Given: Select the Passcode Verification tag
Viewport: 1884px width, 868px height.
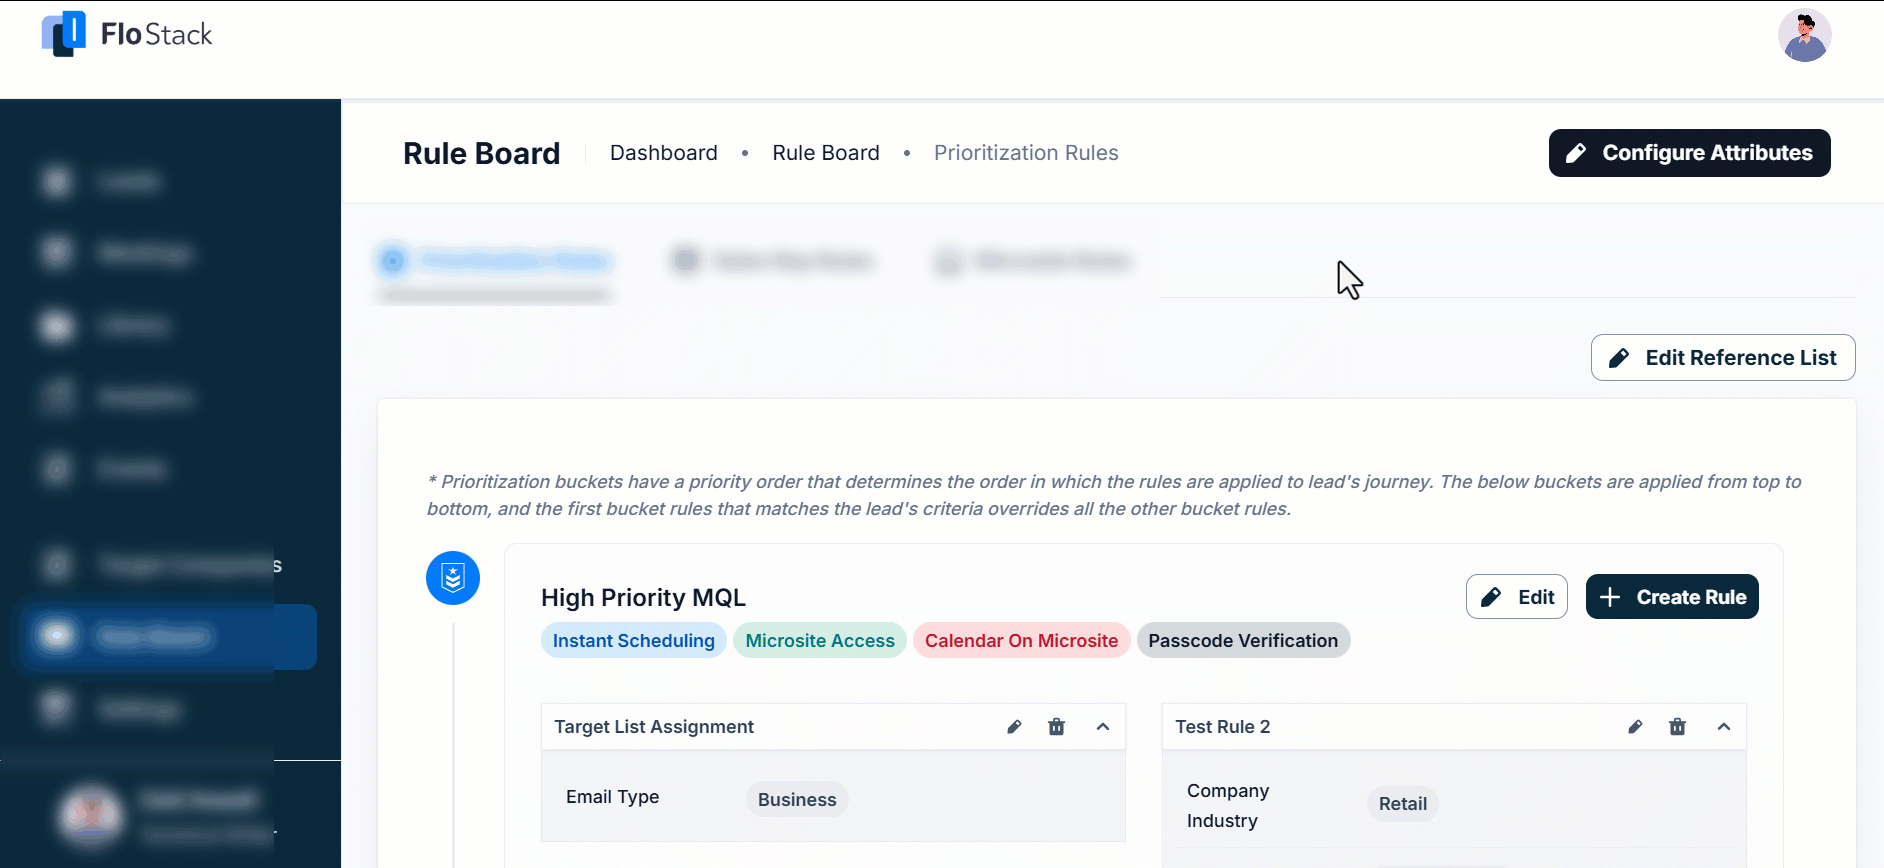Looking at the screenshot, I should [x=1242, y=641].
